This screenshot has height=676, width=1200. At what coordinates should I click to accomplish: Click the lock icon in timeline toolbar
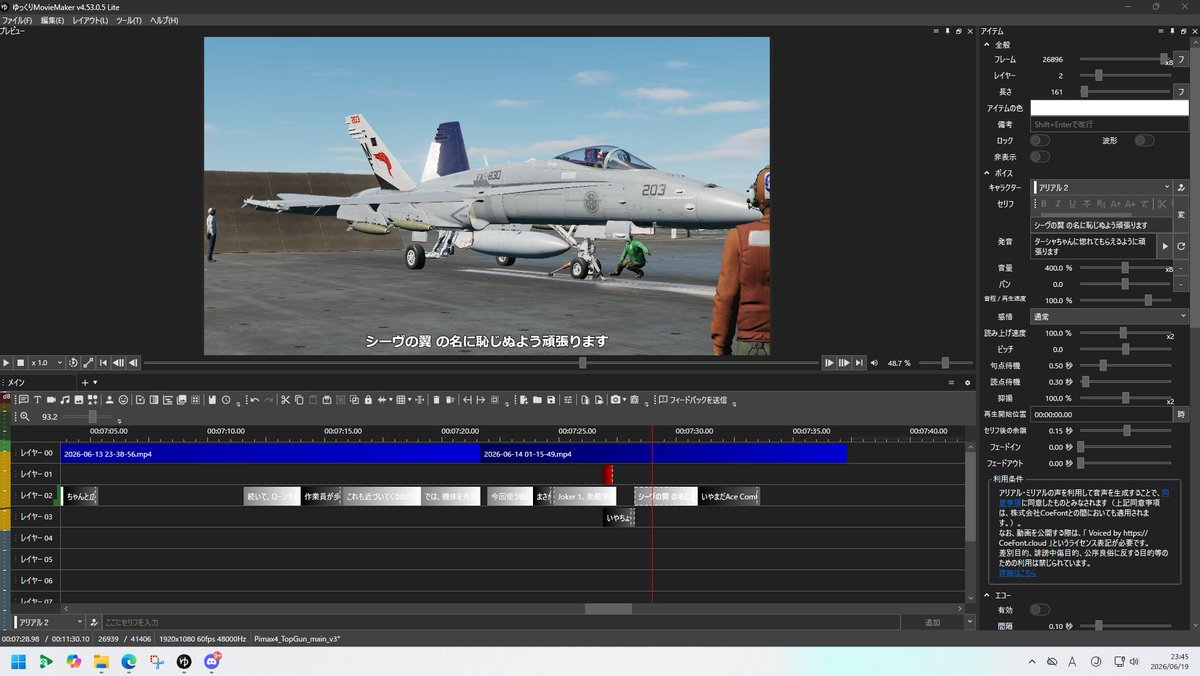pyautogui.click(x=368, y=400)
